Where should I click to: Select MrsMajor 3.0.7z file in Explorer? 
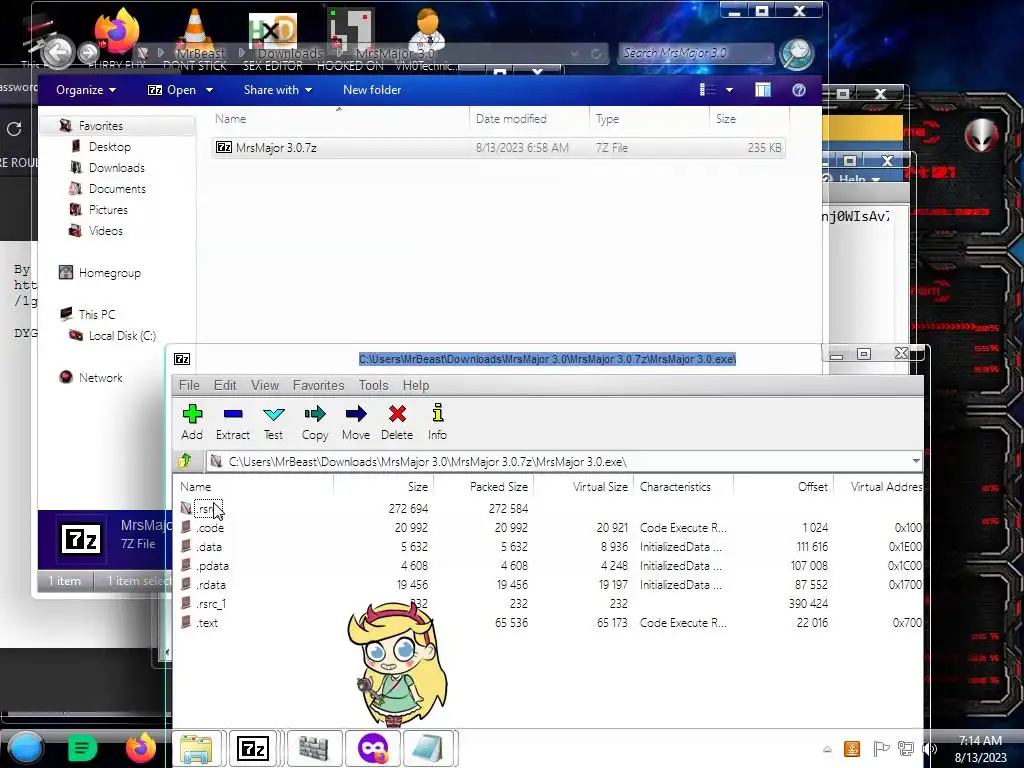[x=499, y=148]
